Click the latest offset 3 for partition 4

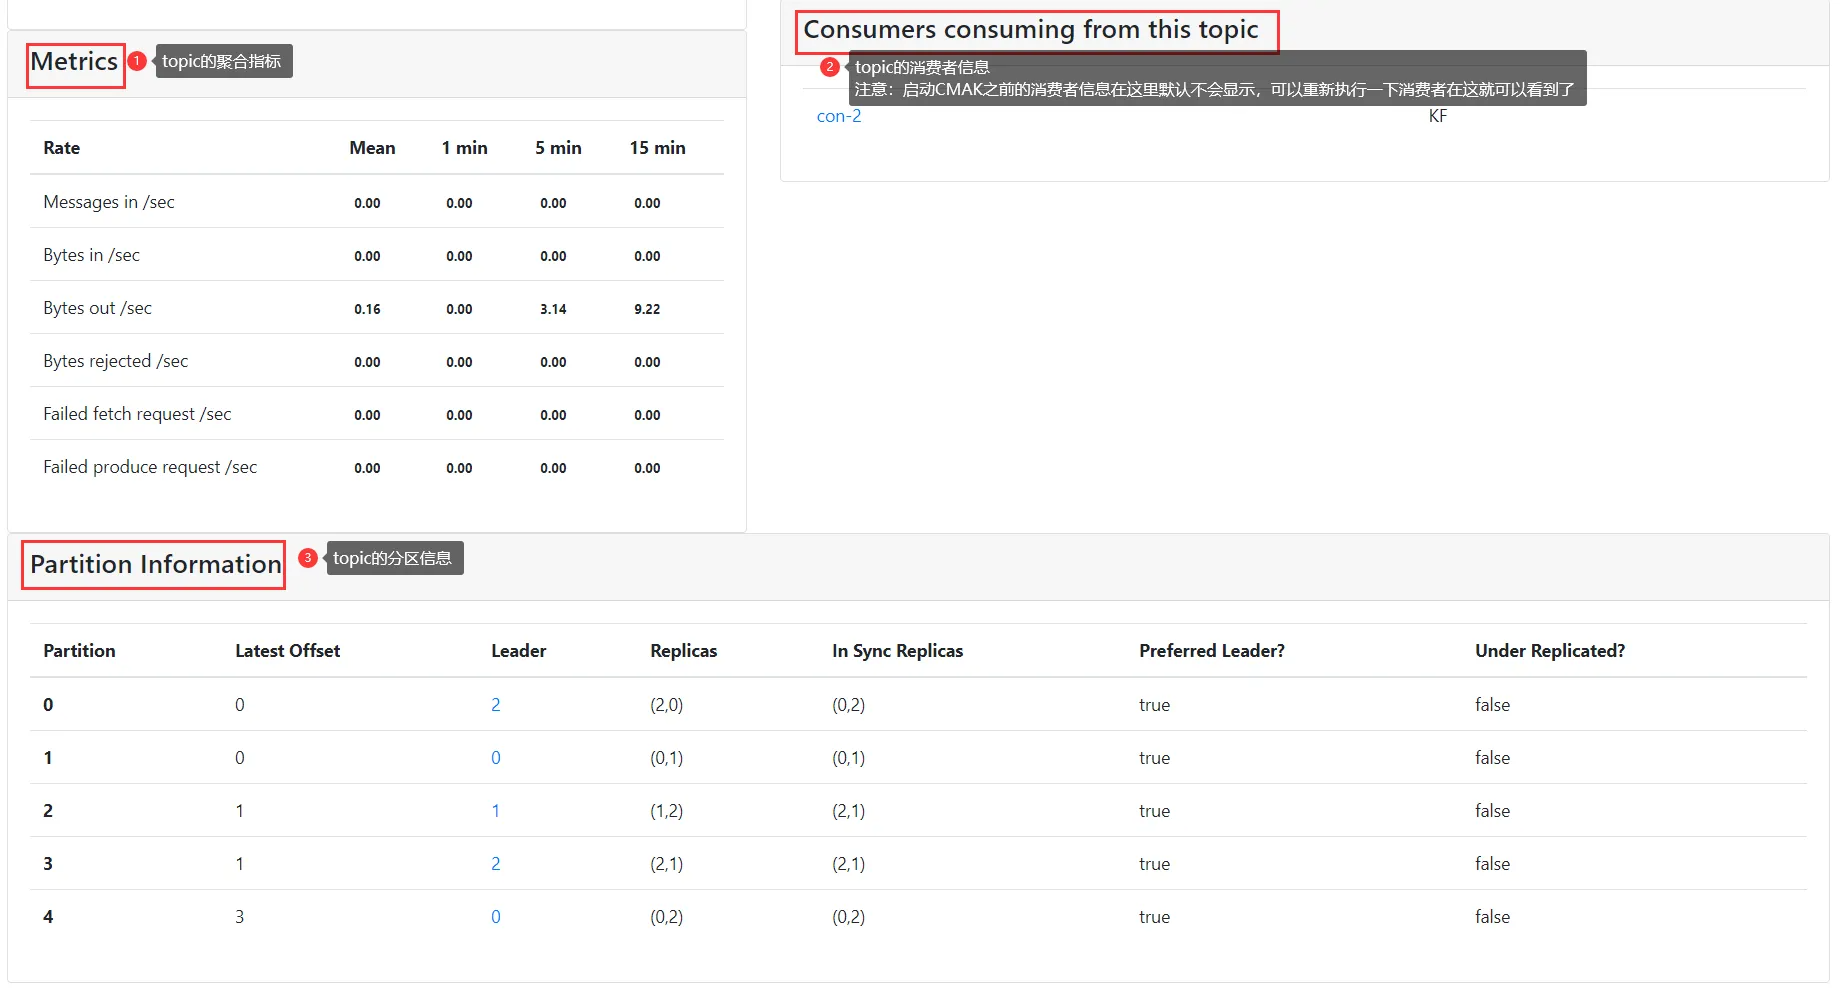point(240,917)
